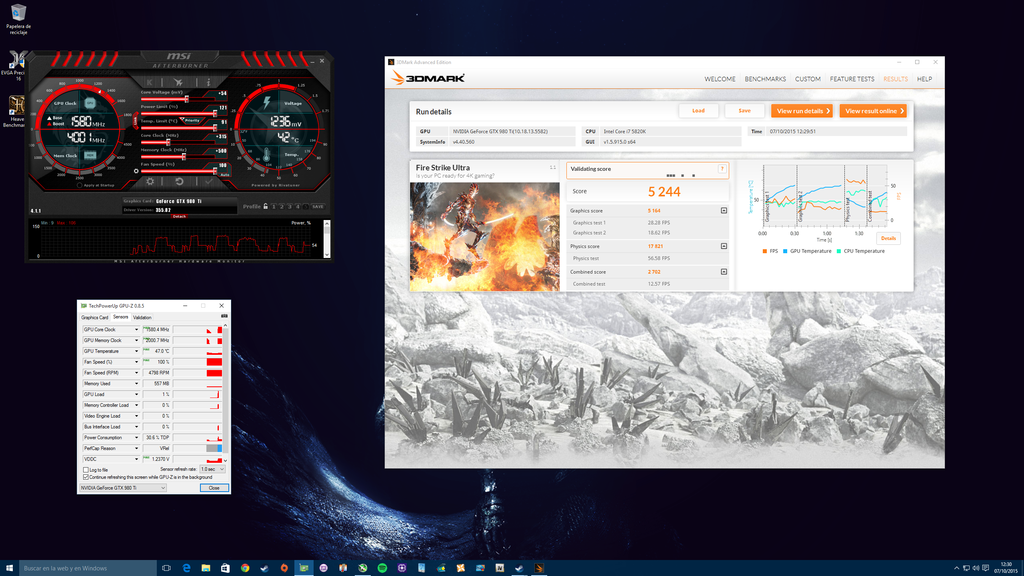Toggle the Afterburner profile lock icon
1024x576 pixels.
pyautogui.click(x=266, y=206)
